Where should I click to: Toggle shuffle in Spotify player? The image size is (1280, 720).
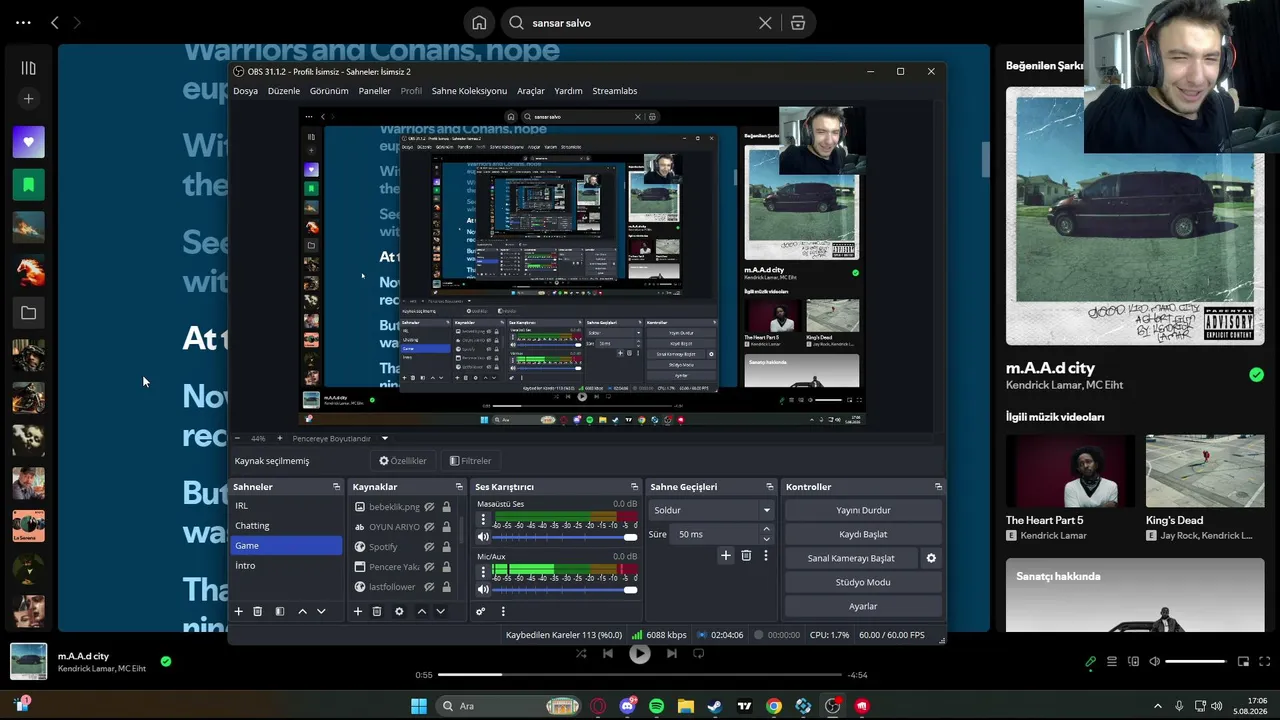581,654
